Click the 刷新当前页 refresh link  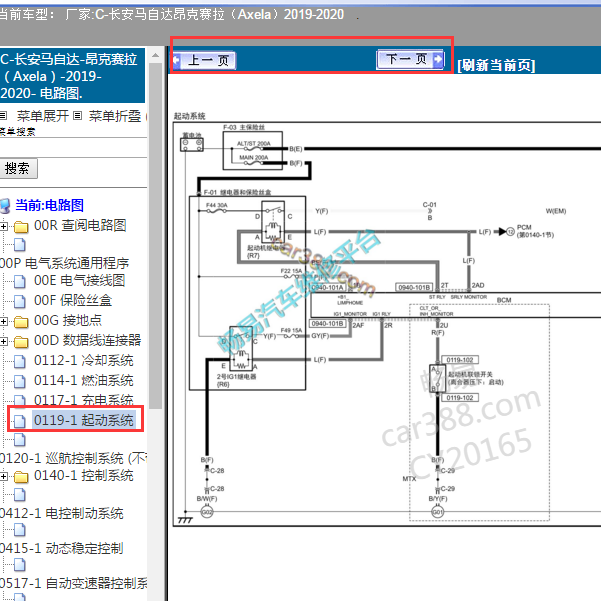click(496, 65)
